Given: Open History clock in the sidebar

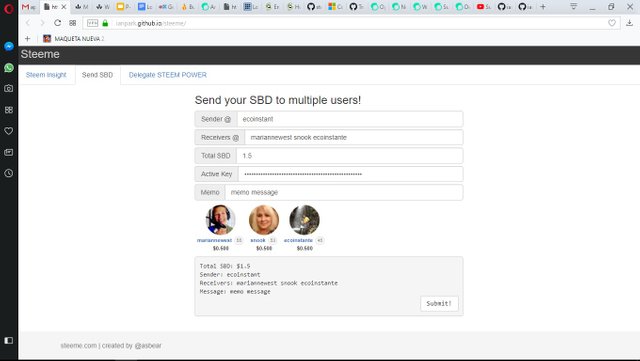Looking at the screenshot, I should click(9, 173).
